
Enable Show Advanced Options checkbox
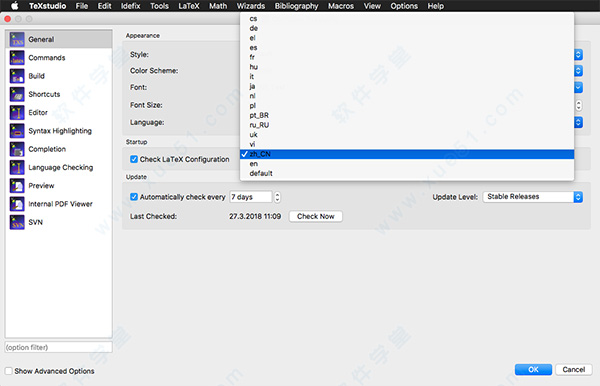(8, 371)
